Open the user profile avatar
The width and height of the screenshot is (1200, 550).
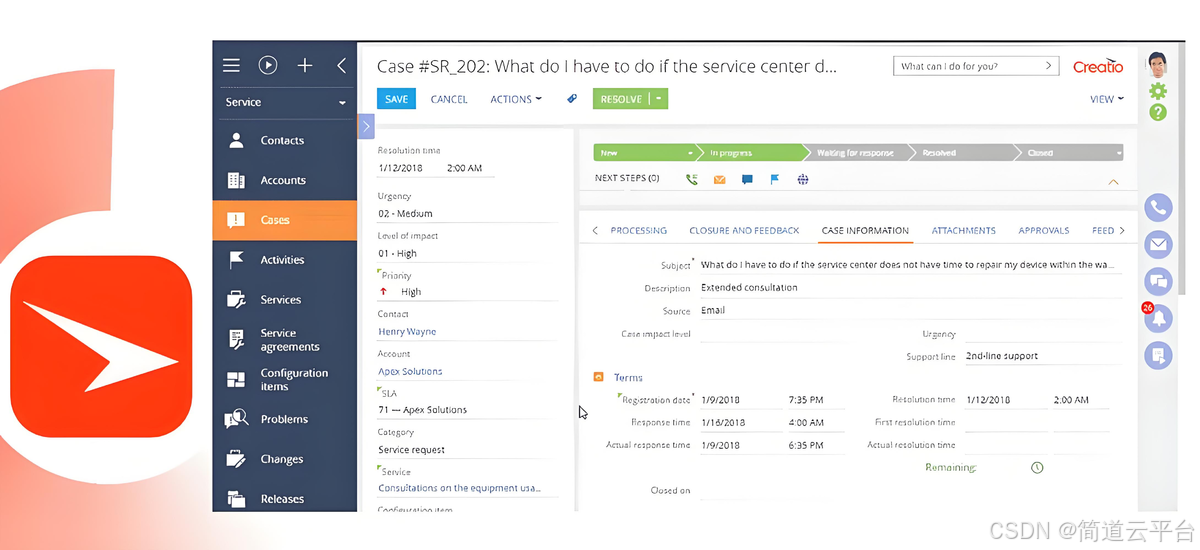click(x=1158, y=64)
